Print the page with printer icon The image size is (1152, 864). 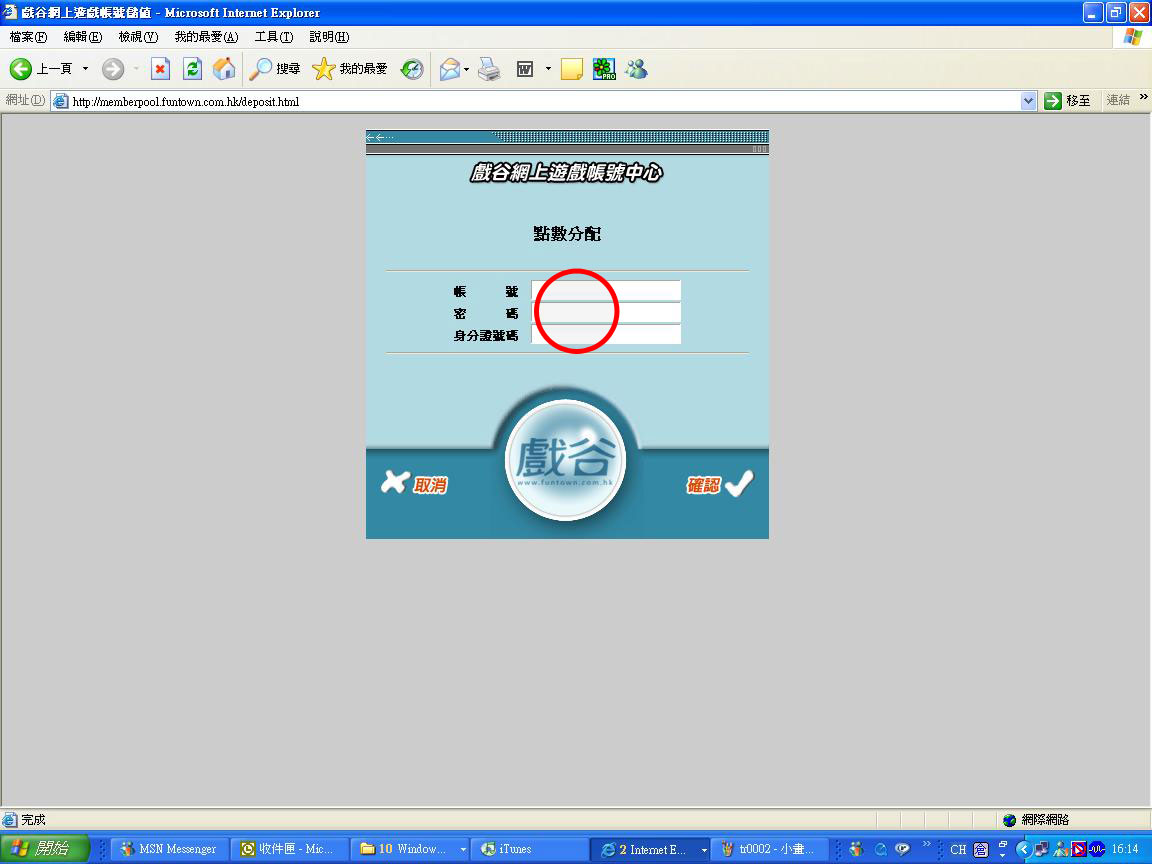[x=489, y=69]
